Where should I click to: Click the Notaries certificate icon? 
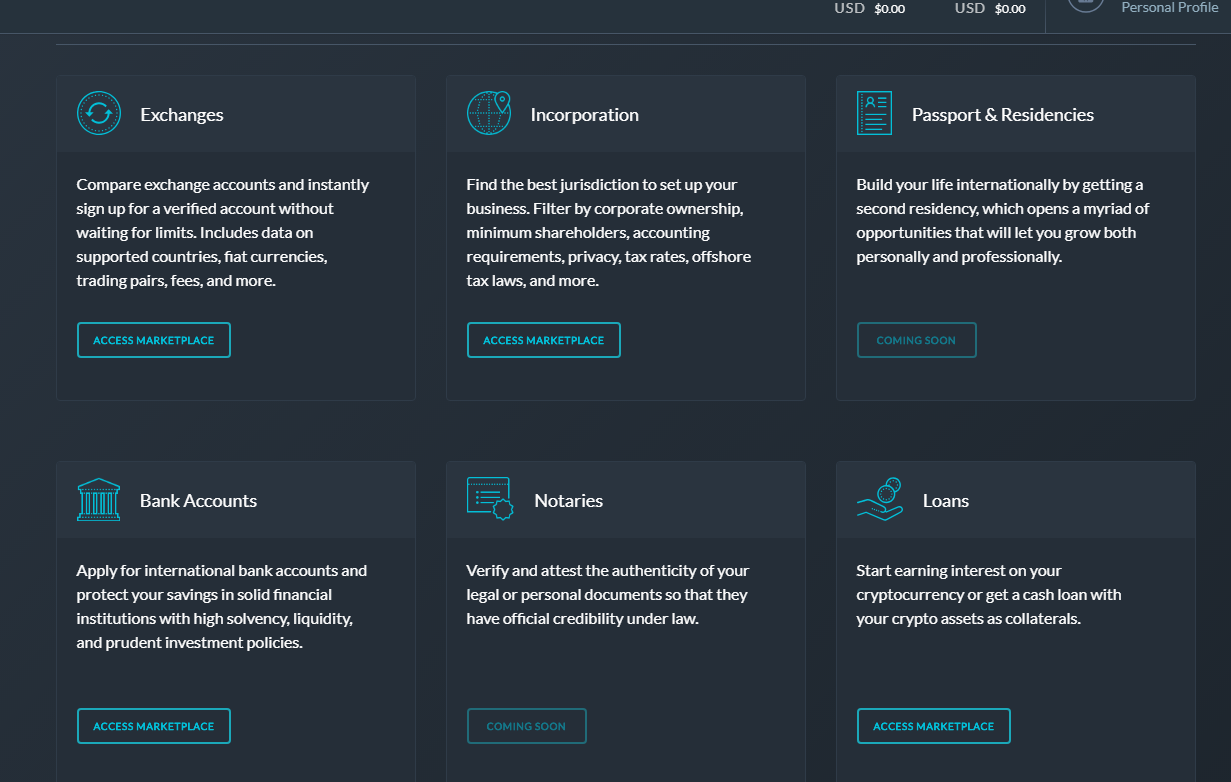point(490,498)
